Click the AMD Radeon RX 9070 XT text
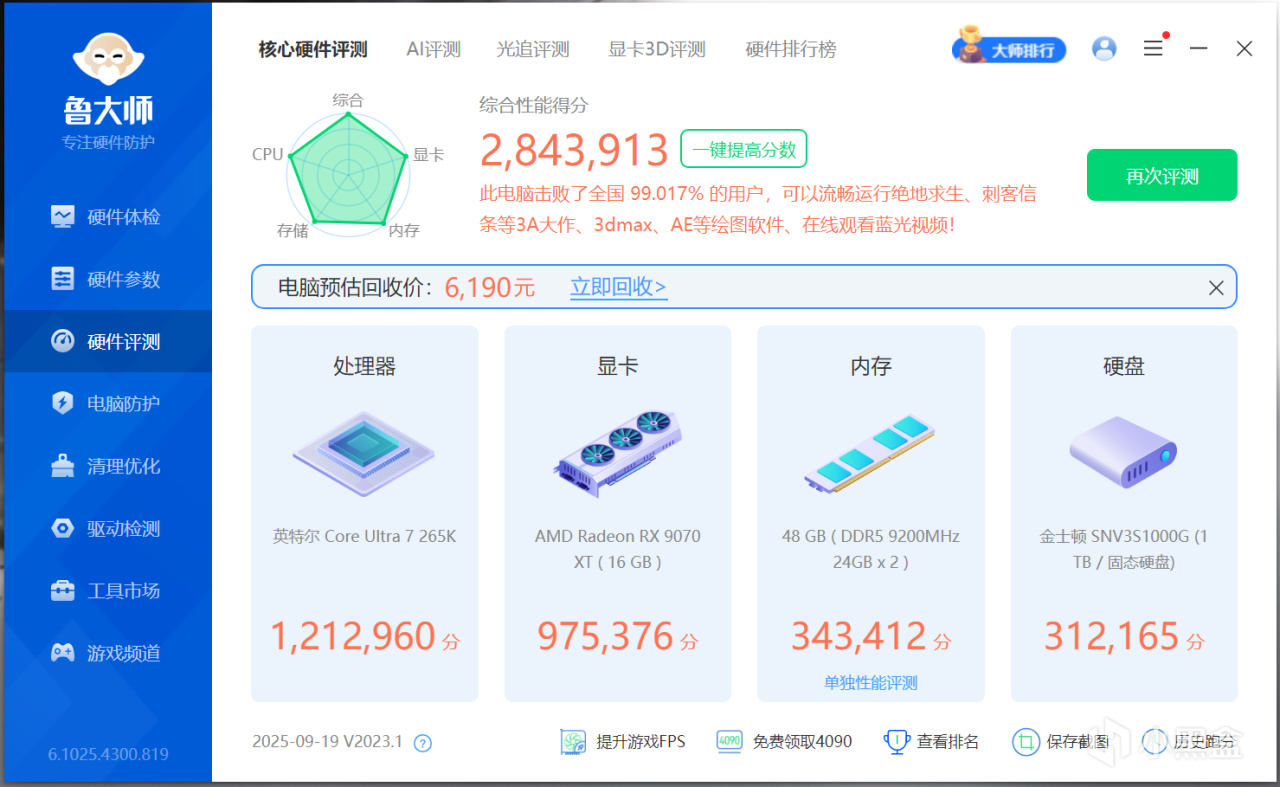 click(617, 549)
